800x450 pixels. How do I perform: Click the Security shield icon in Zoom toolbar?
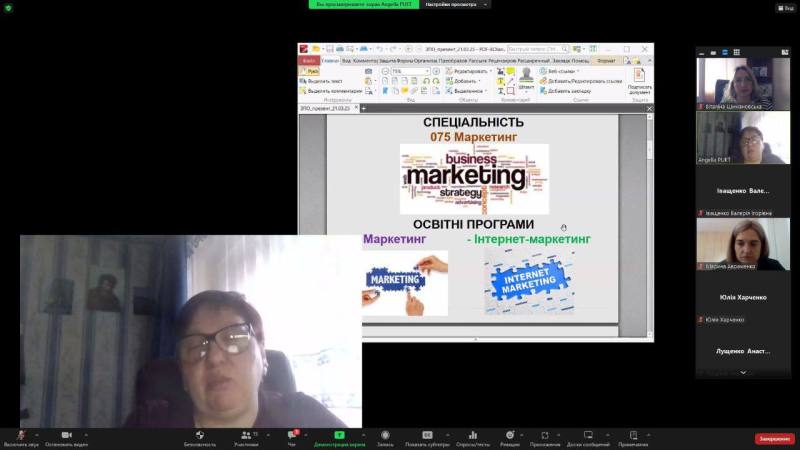click(x=199, y=435)
